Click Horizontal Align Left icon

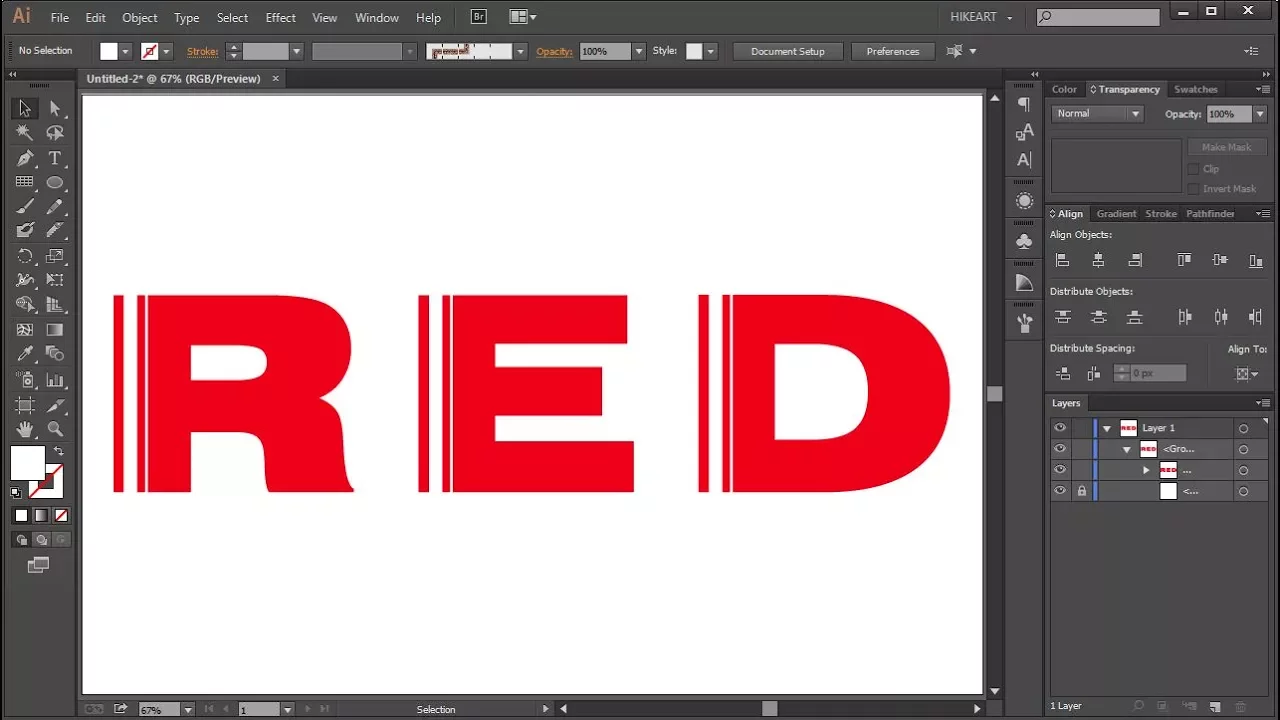(x=1062, y=260)
